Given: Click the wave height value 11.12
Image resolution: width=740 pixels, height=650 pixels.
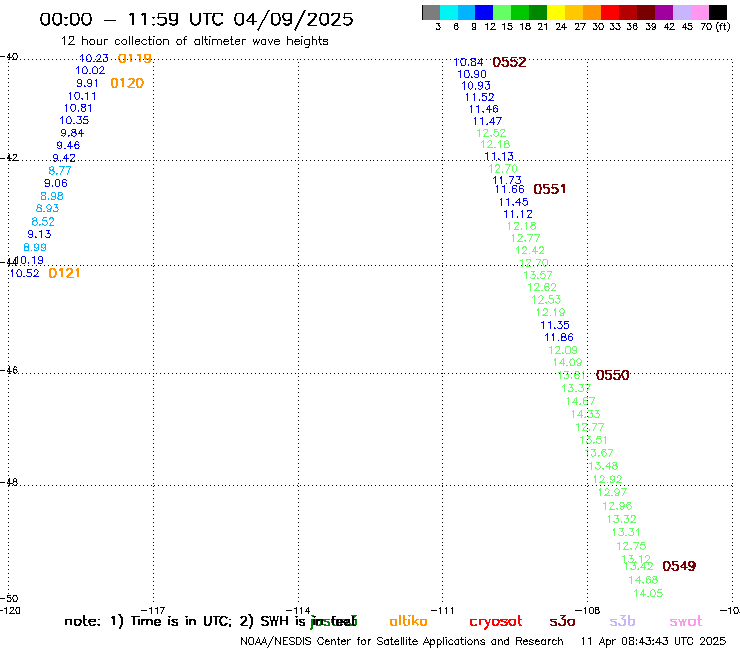Looking at the screenshot, I should point(518,214).
